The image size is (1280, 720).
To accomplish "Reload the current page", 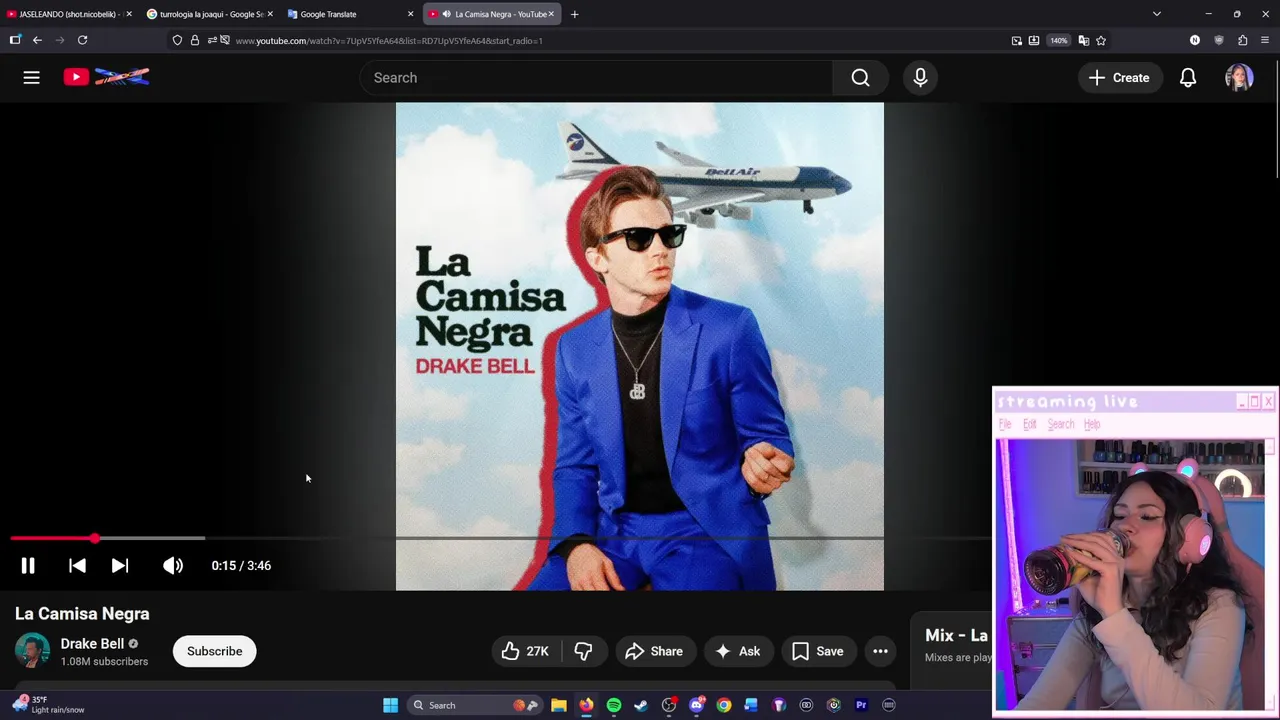I will click(82, 40).
